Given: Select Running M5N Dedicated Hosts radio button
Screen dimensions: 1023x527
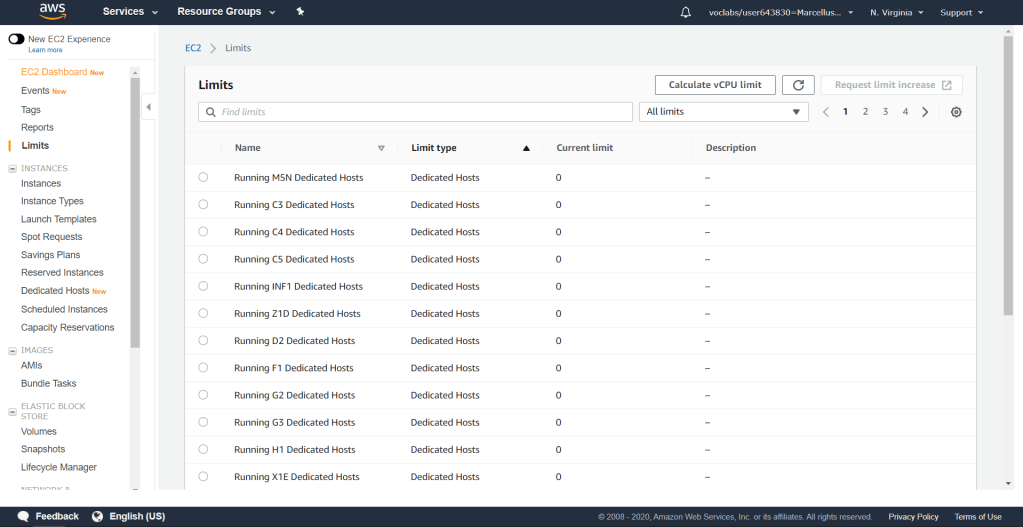Looking at the screenshot, I should pos(203,177).
